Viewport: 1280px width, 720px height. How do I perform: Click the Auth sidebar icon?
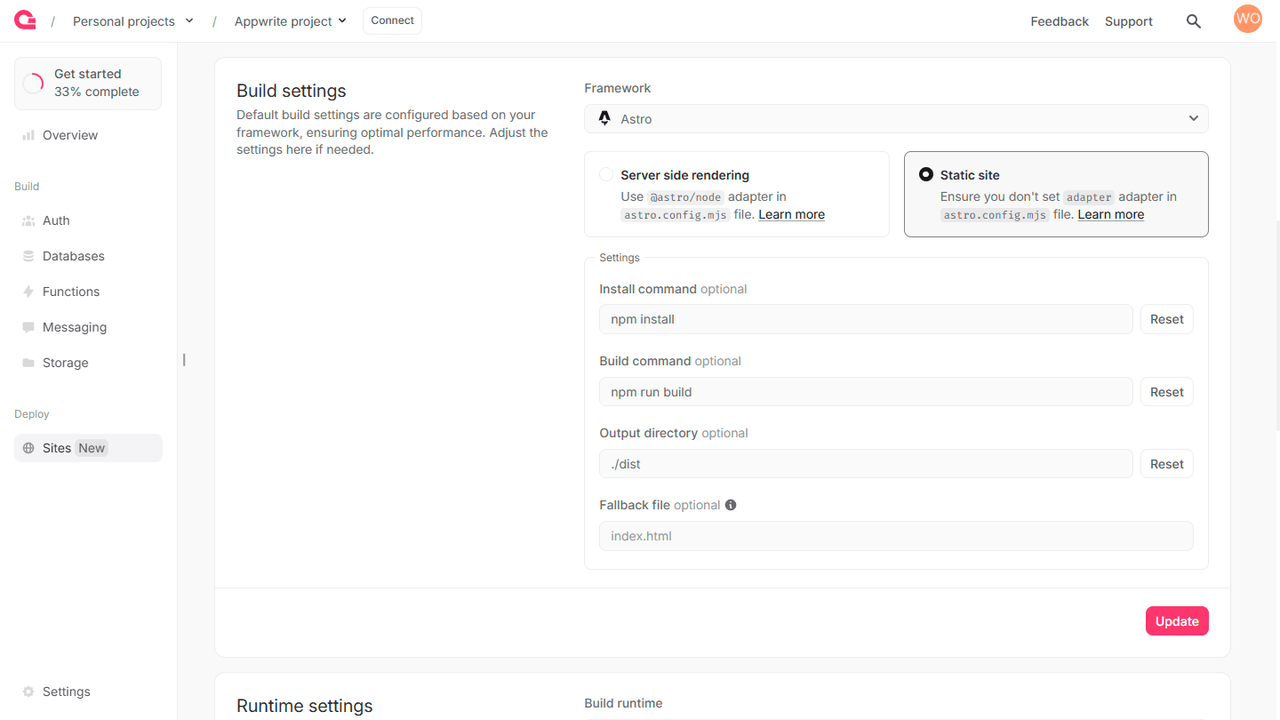coord(28,221)
